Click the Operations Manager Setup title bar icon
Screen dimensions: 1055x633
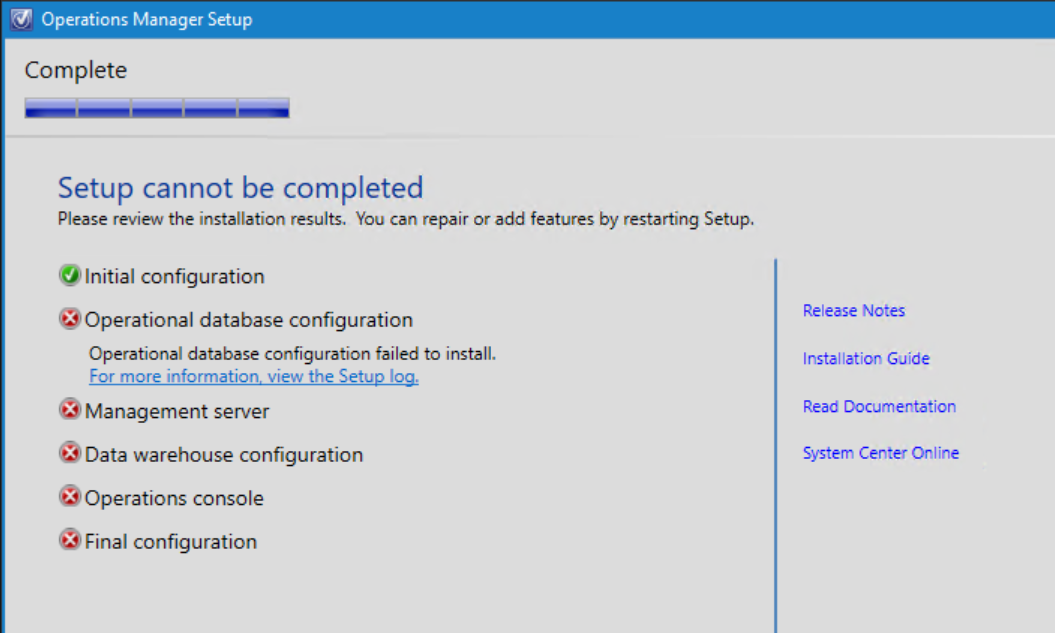[21, 19]
